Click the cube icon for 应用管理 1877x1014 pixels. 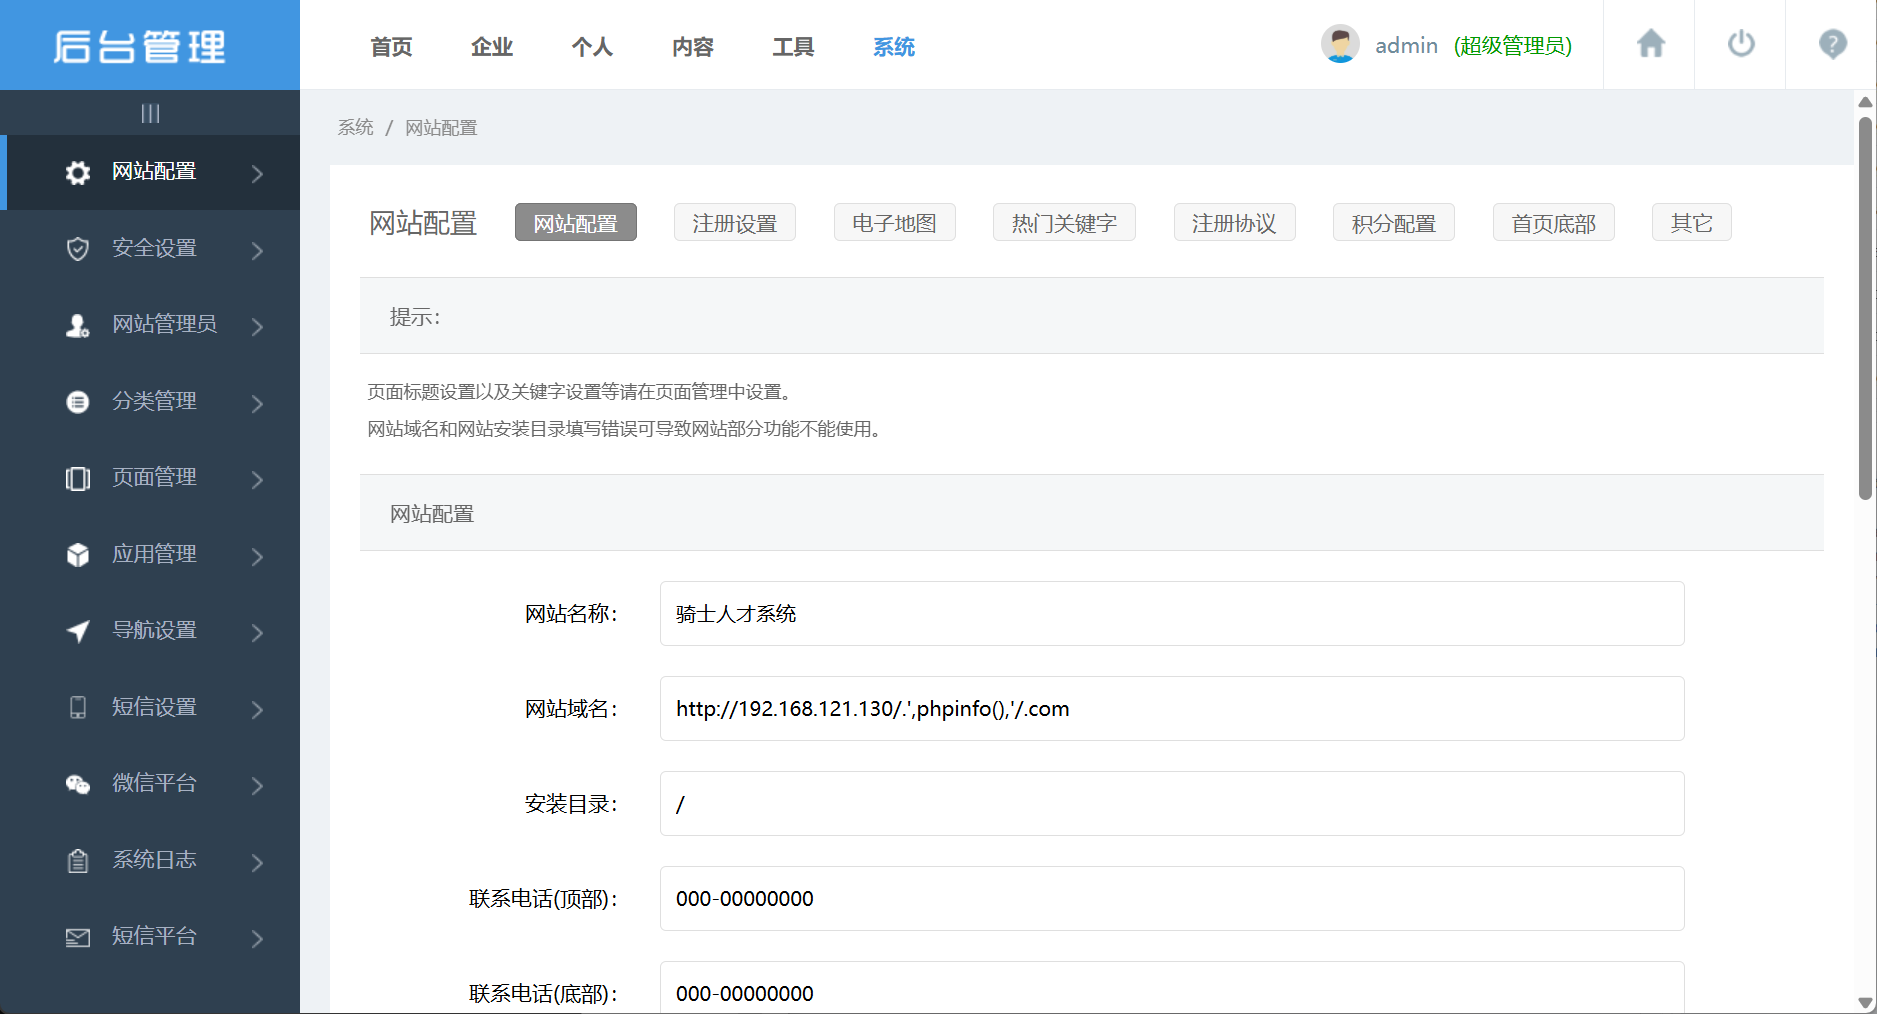(x=78, y=555)
